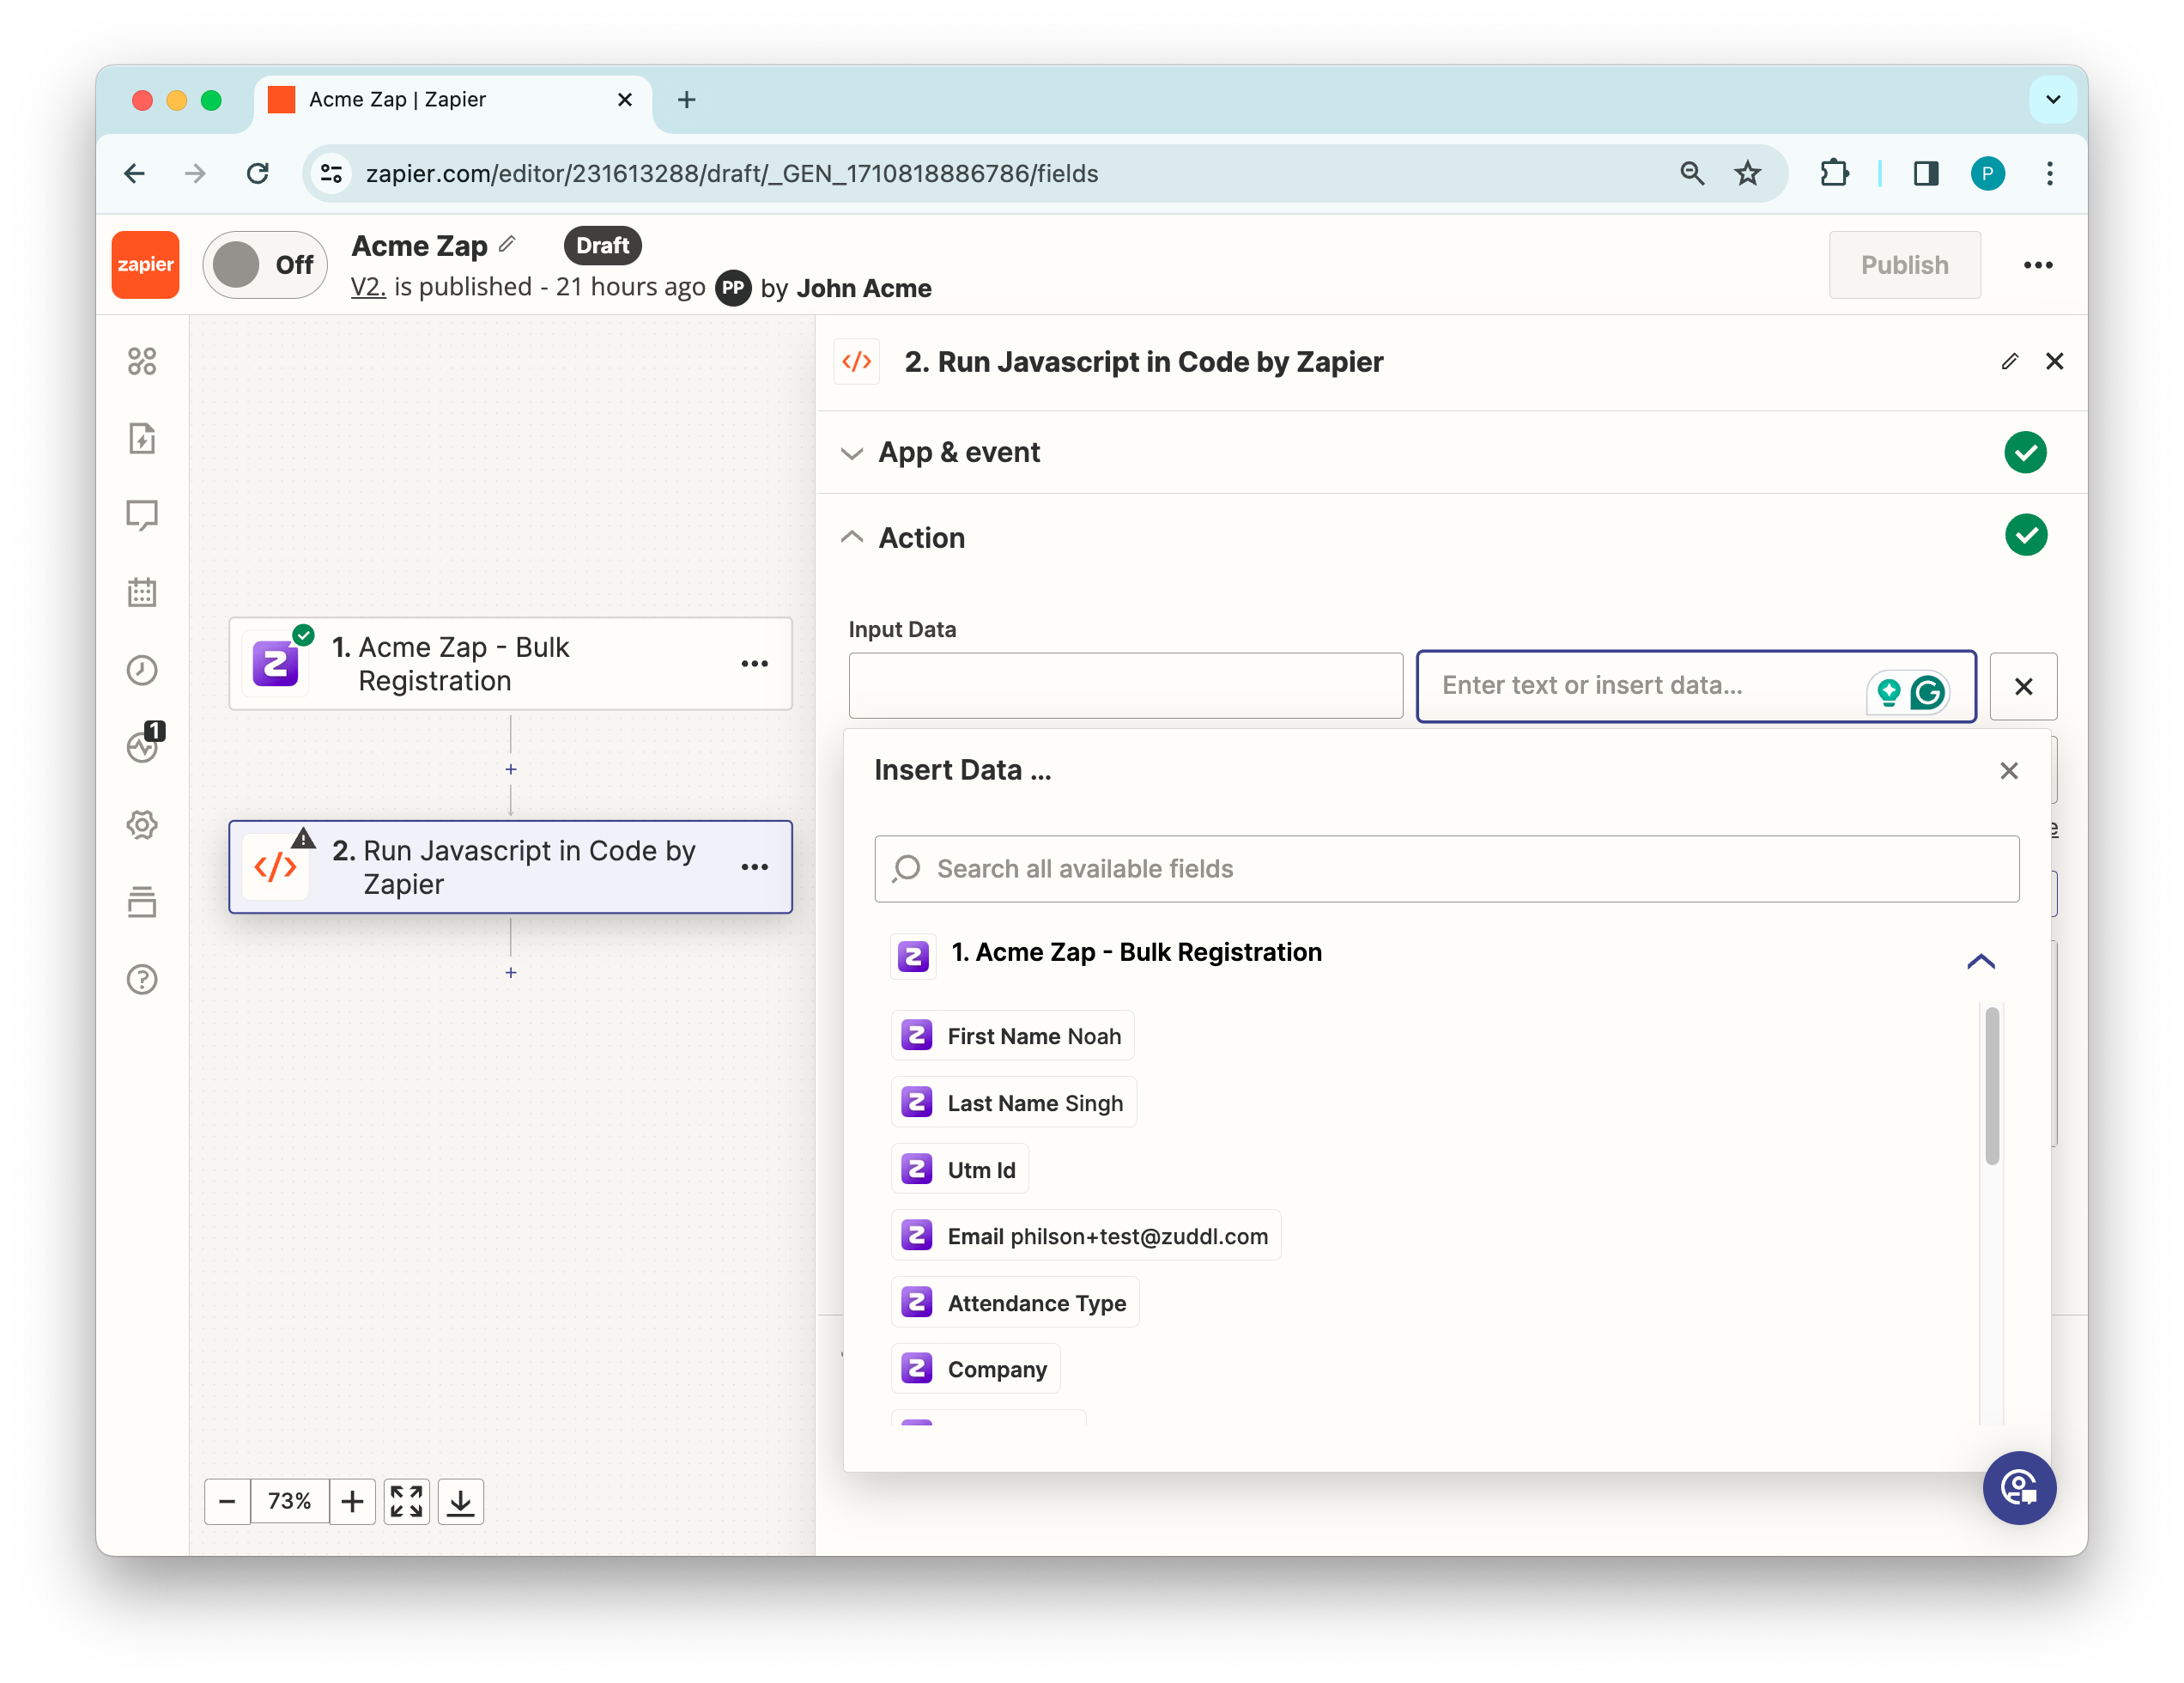Click the pencil icon to rename step
This screenshot has height=1683, width=2184.
pos(2010,361)
